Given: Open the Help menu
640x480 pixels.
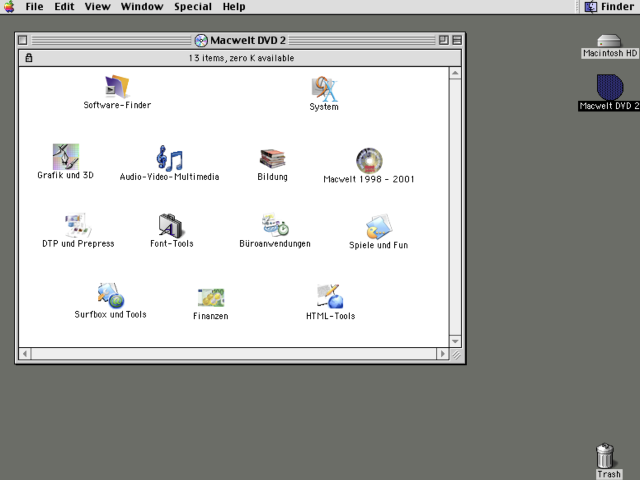Looking at the screenshot, I should [234, 7].
